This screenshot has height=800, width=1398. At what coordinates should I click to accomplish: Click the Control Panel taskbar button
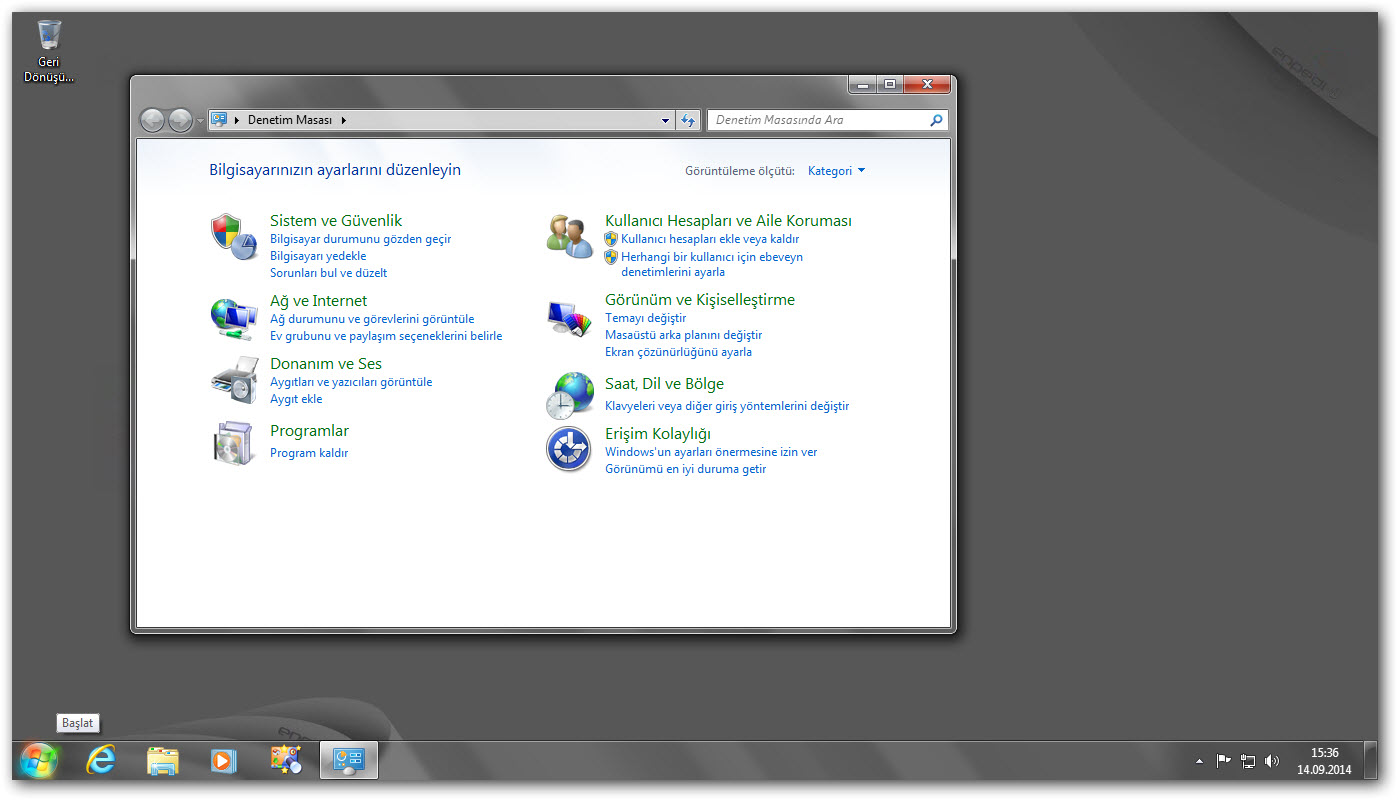(349, 761)
